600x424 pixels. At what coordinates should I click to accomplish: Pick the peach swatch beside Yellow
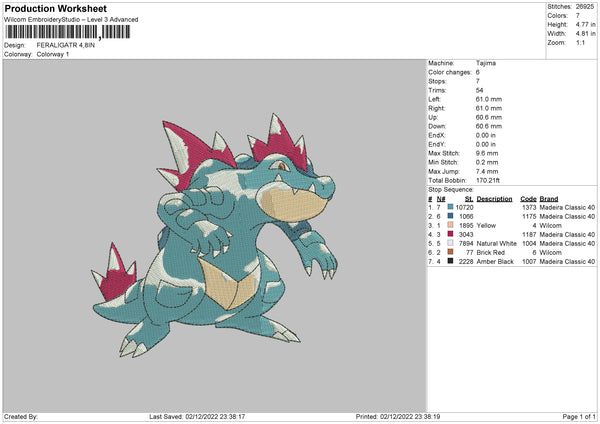coord(450,225)
